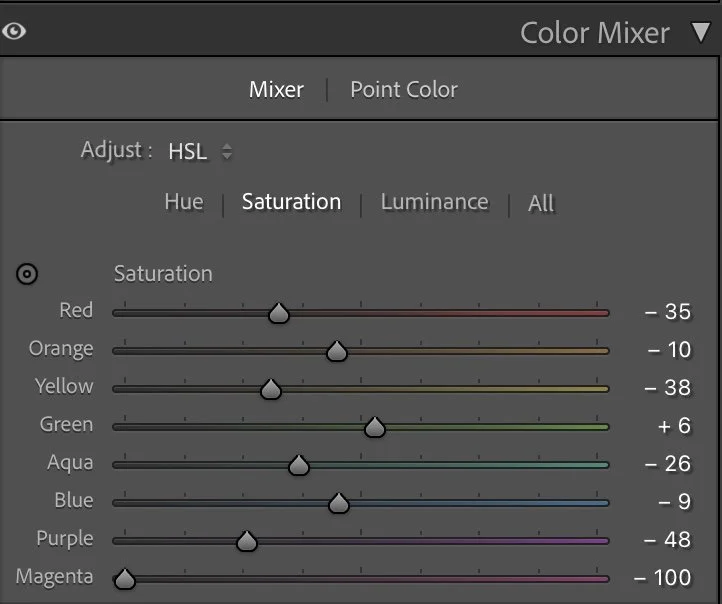Click the Aqua saturation slider handle
The image size is (722, 604).
point(299,465)
